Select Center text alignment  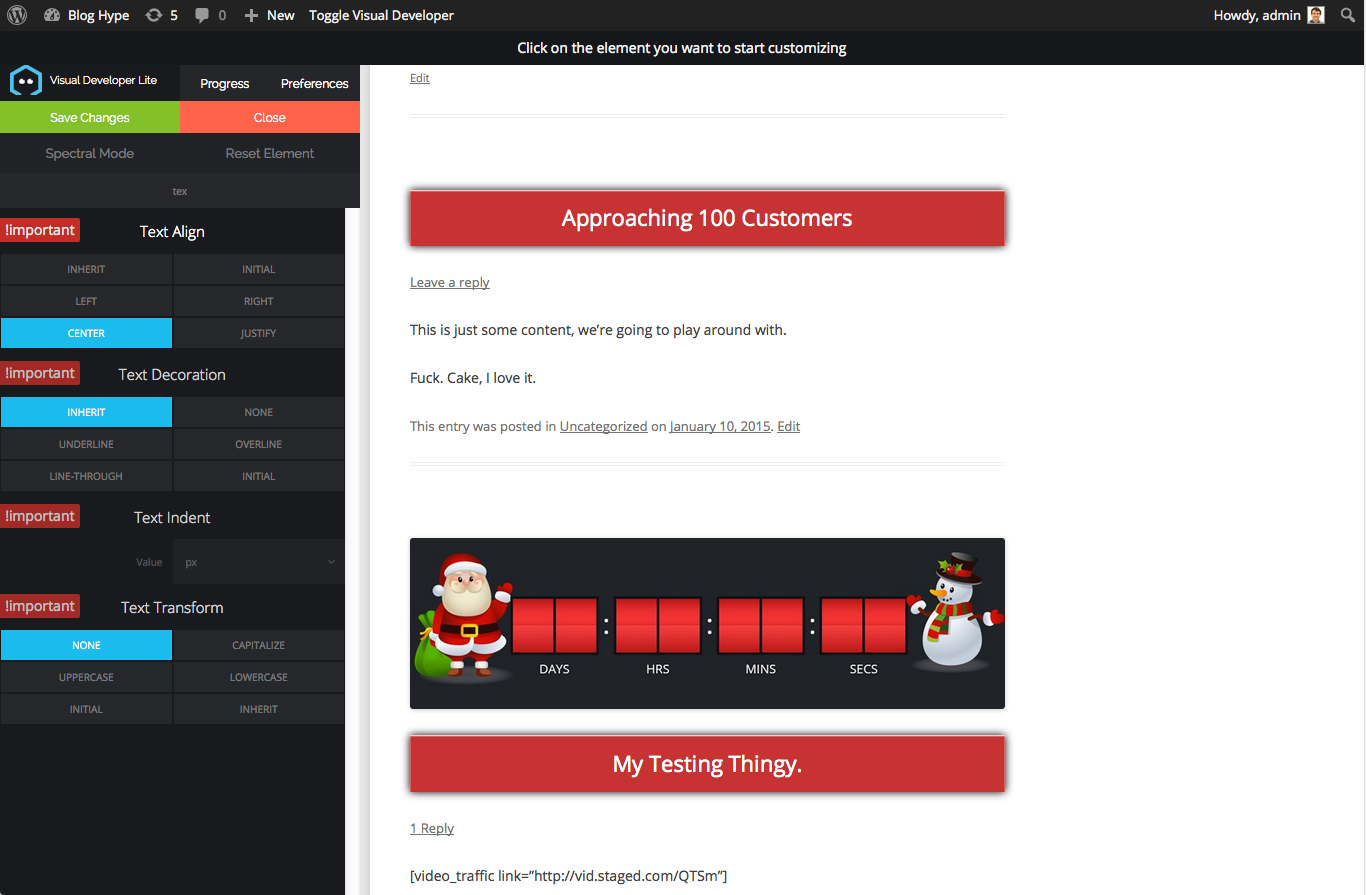click(86, 333)
